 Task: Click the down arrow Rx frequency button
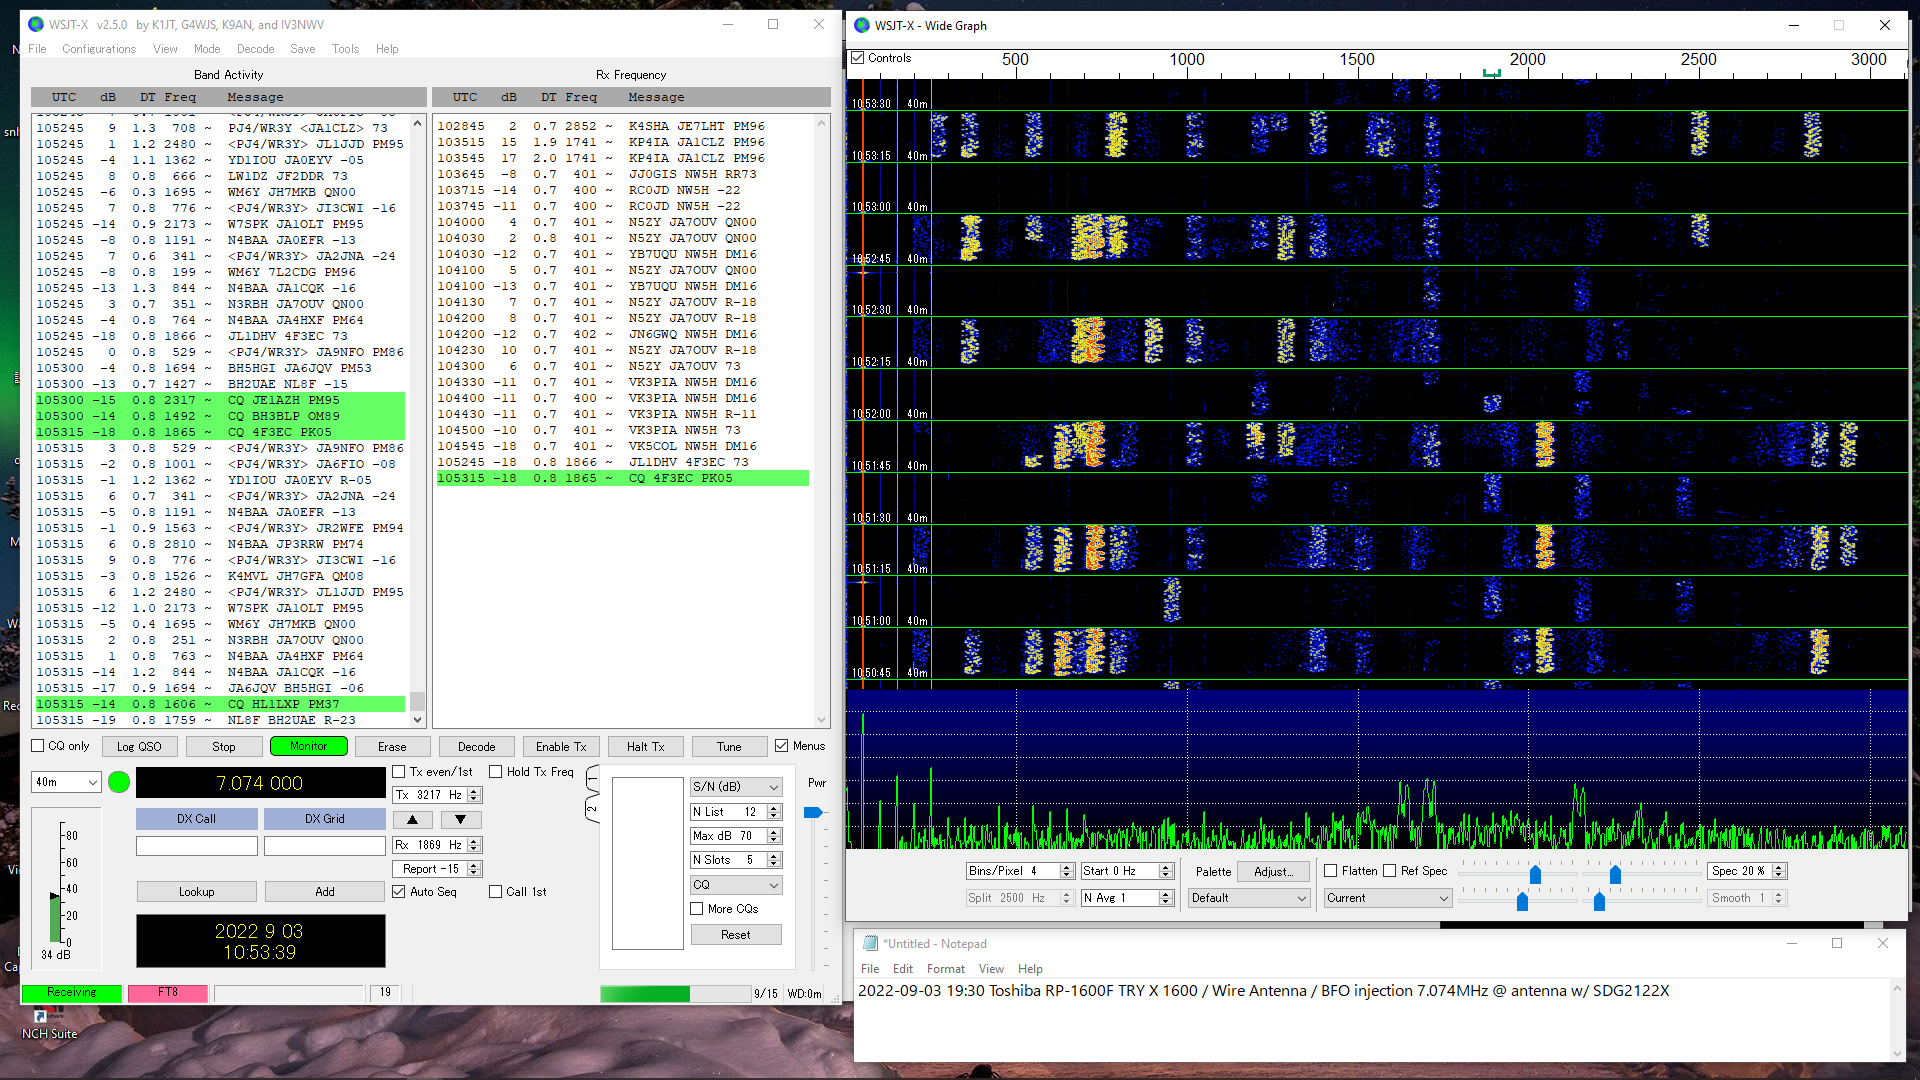pyautogui.click(x=460, y=820)
